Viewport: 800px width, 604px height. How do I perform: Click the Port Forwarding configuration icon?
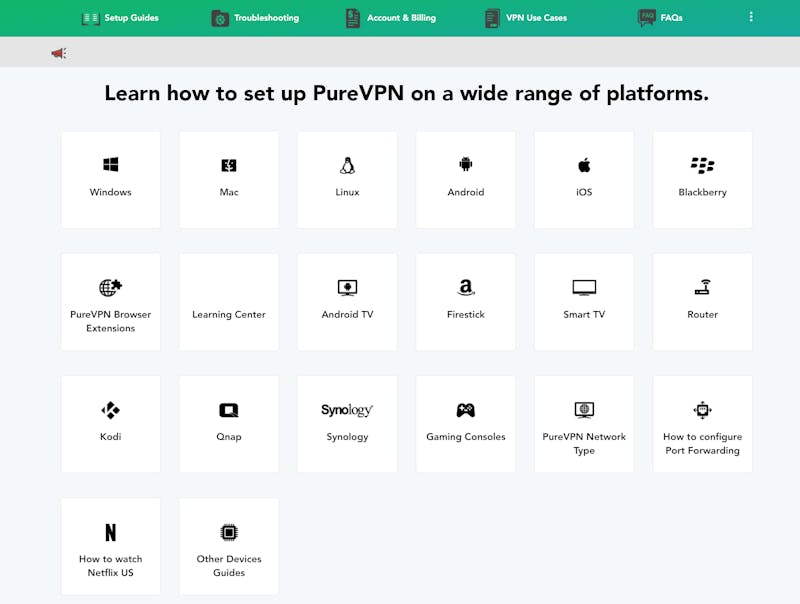click(703, 410)
